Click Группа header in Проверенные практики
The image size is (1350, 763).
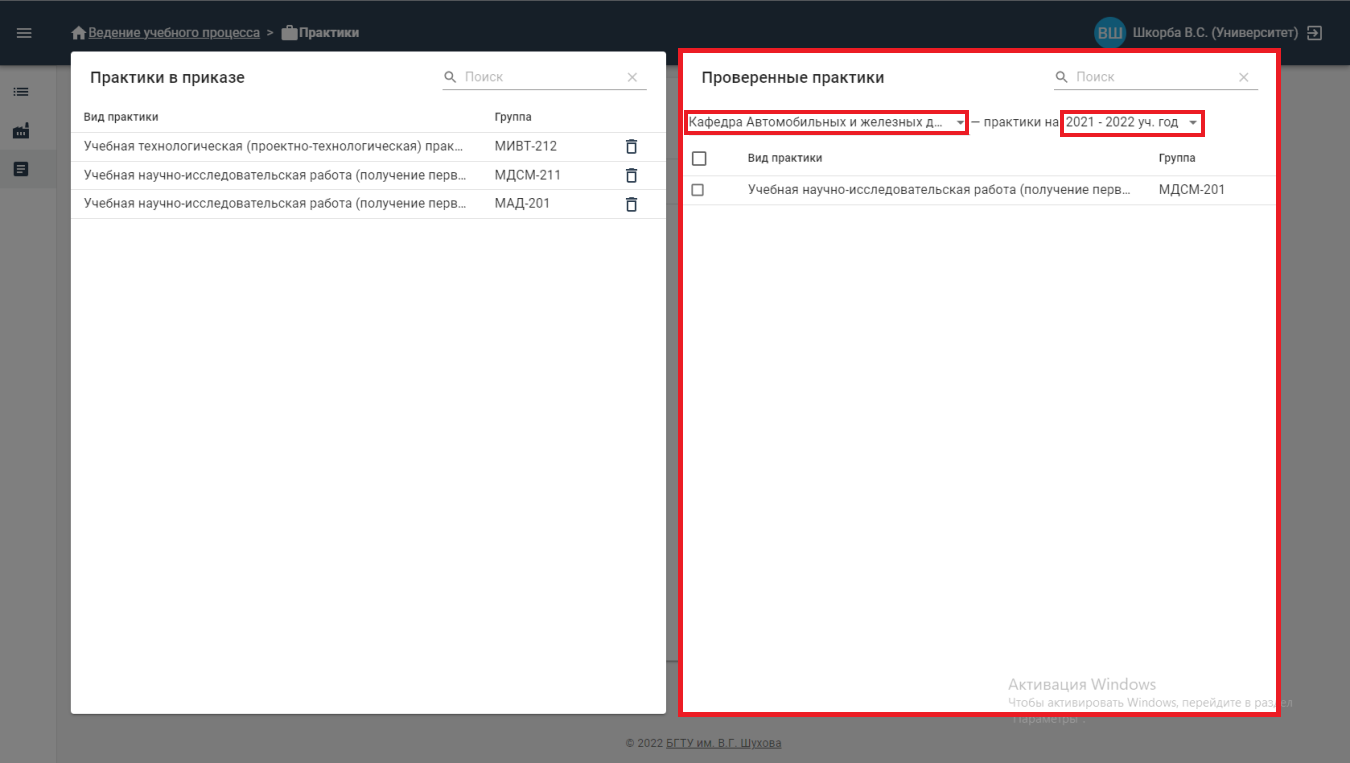click(x=1177, y=158)
